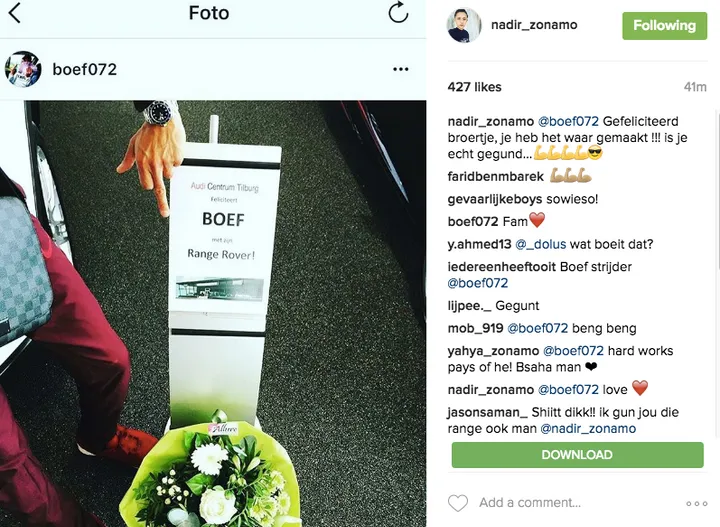
Task: Click the refresh icon beside Foto
Action: (x=398, y=12)
